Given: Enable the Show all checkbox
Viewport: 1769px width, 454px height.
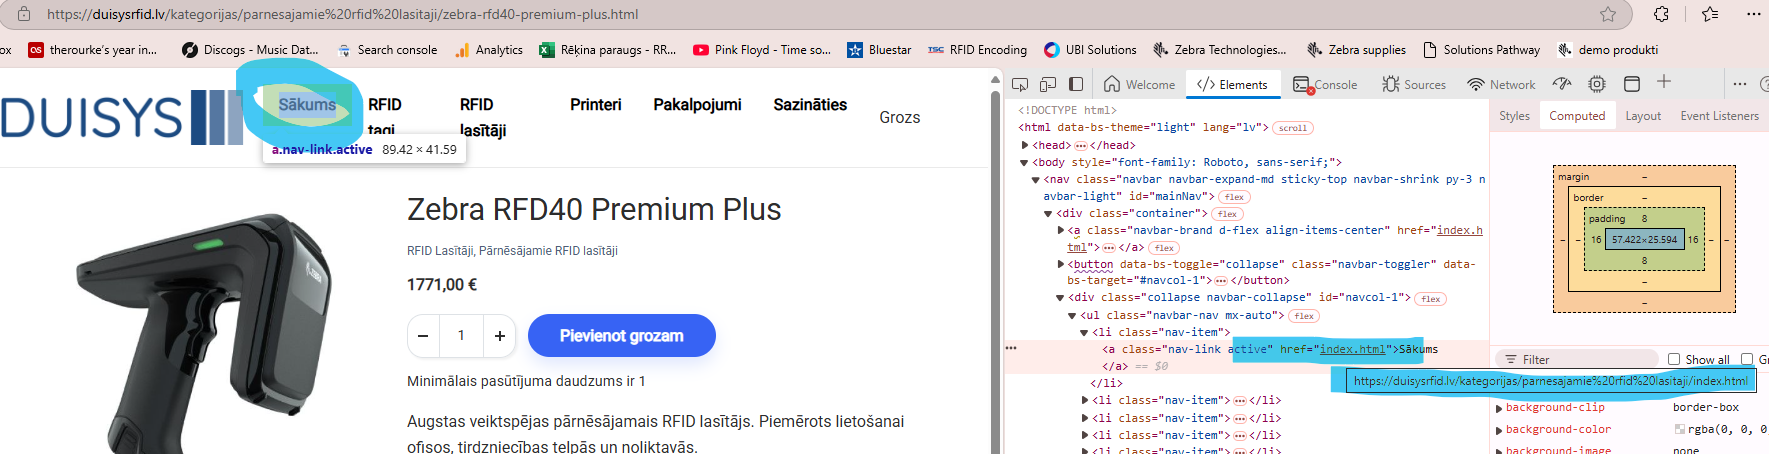Looking at the screenshot, I should pyautogui.click(x=1674, y=359).
